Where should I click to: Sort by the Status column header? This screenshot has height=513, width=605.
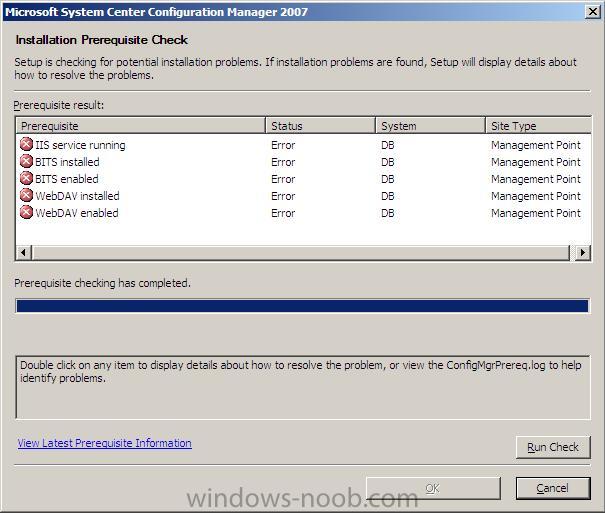pyautogui.click(x=320, y=126)
